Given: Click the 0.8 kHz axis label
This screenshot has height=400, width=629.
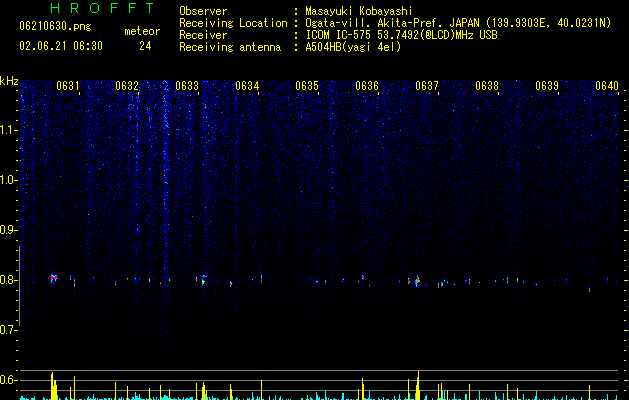Looking at the screenshot, I should coord(9,280).
